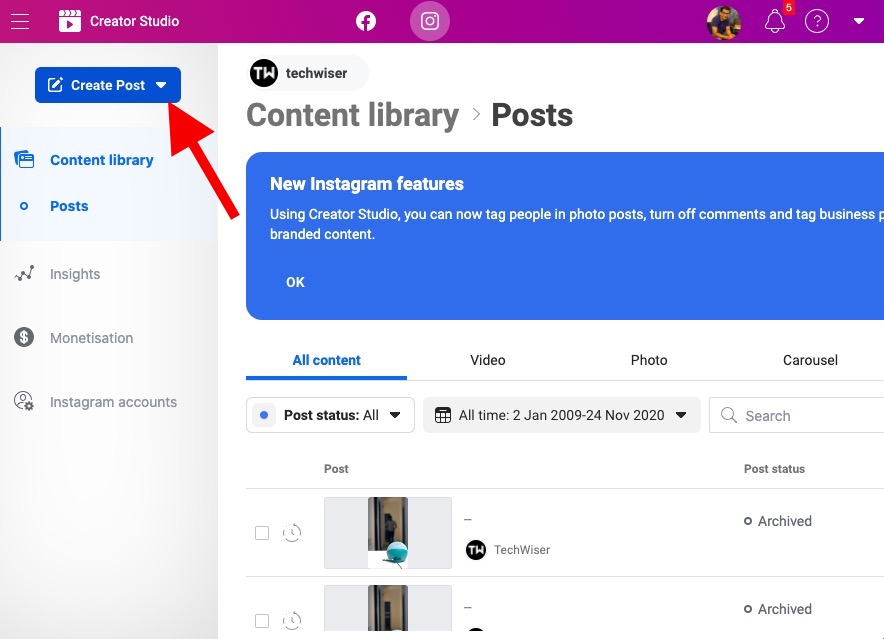Open Content library in sidebar
This screenshot has height=639, width=884.
tap(101, 160)
